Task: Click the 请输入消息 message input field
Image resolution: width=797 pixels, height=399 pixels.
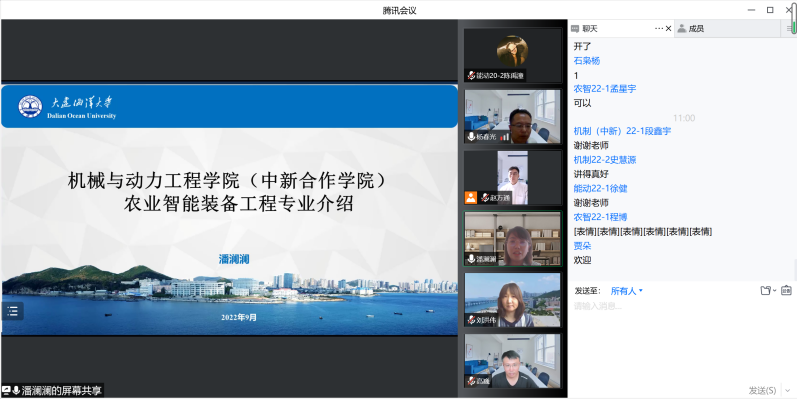Action: (x=681, y=341)
